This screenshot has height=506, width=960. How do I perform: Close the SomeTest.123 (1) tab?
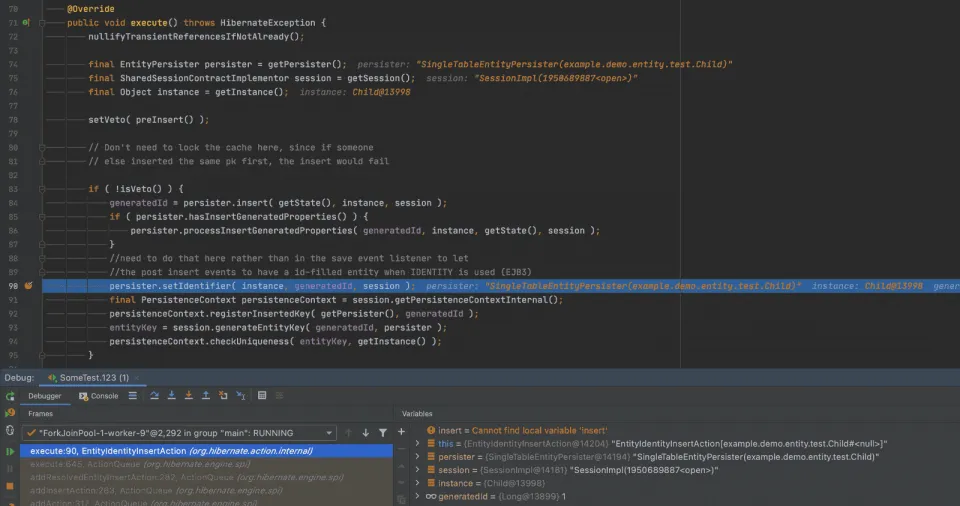point(137,378)
